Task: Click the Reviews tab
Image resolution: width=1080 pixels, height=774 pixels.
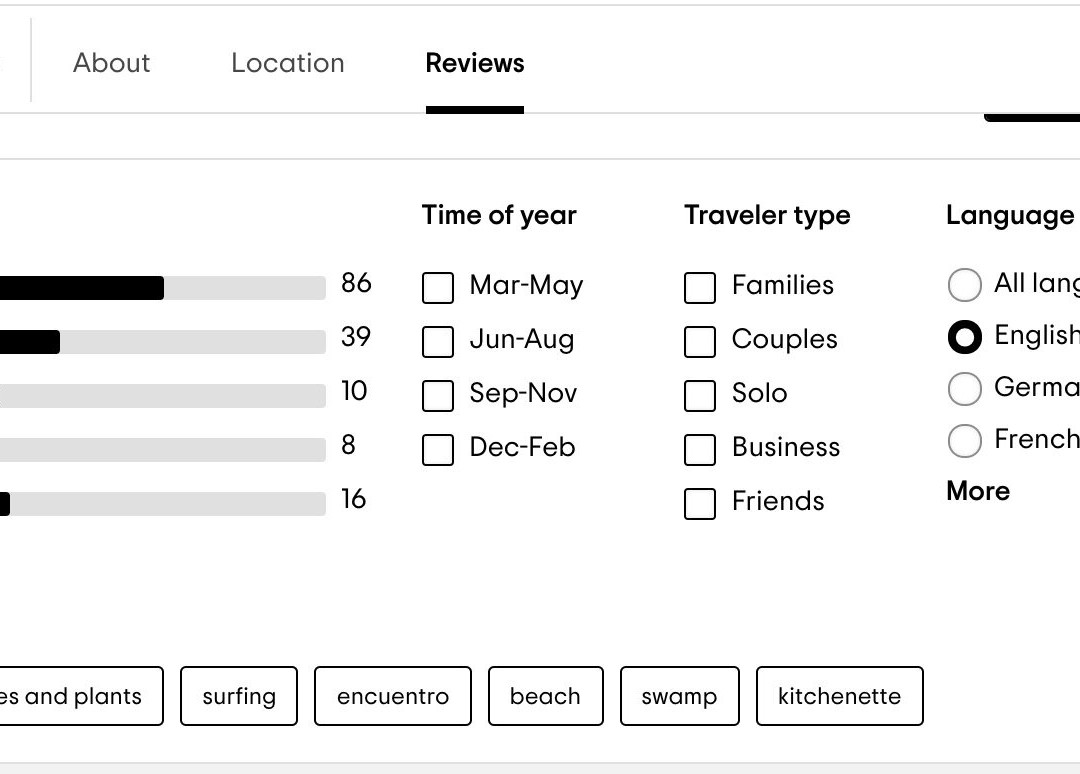Action: 474,63
